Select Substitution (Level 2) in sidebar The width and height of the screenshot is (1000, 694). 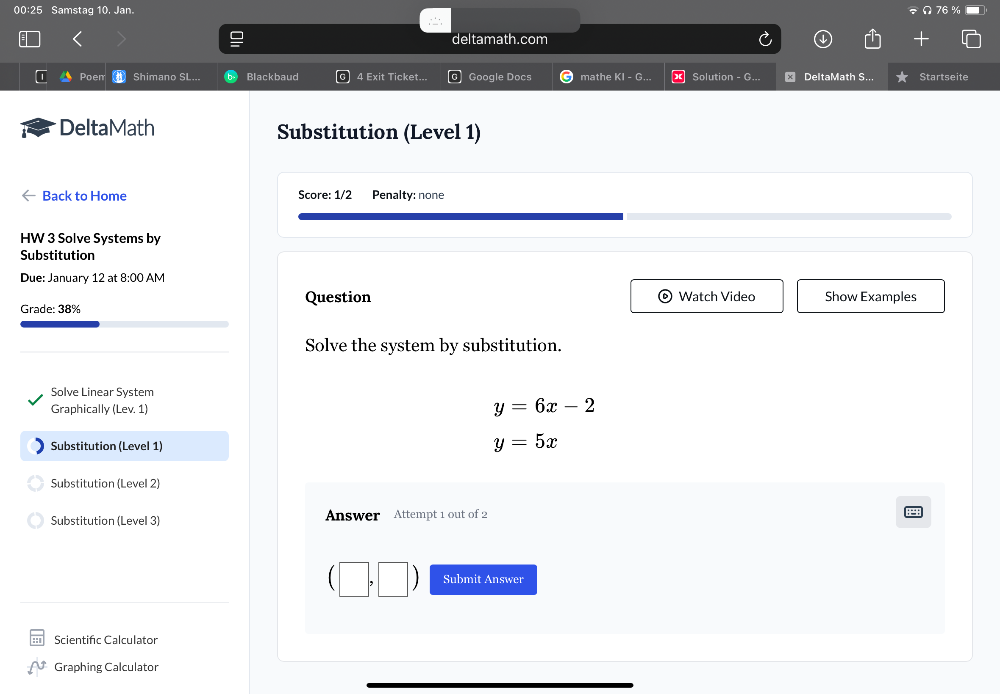[x=105, y=483]
